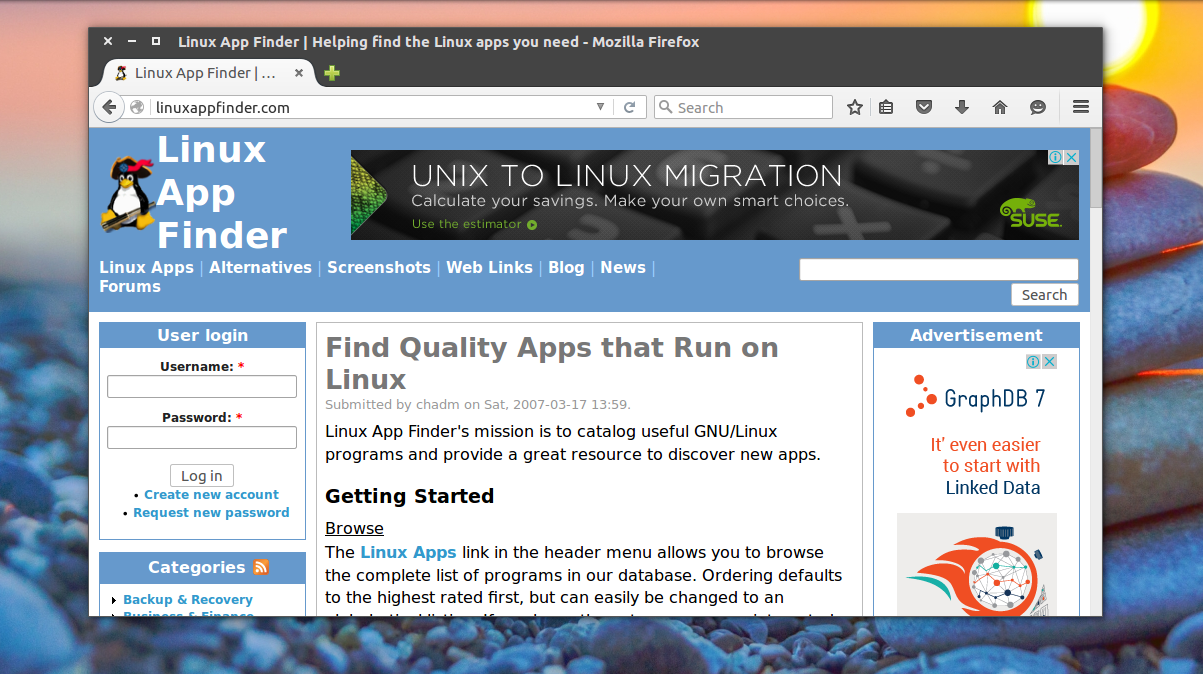Open the Screenshots menu link

[378, 268]
